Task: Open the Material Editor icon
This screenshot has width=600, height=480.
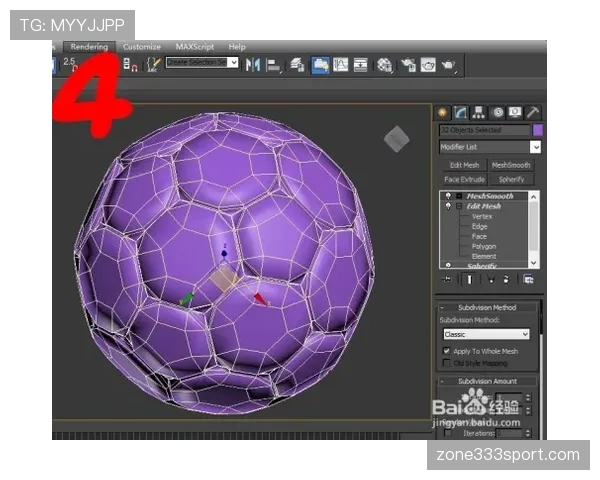Action: point(384,65)
